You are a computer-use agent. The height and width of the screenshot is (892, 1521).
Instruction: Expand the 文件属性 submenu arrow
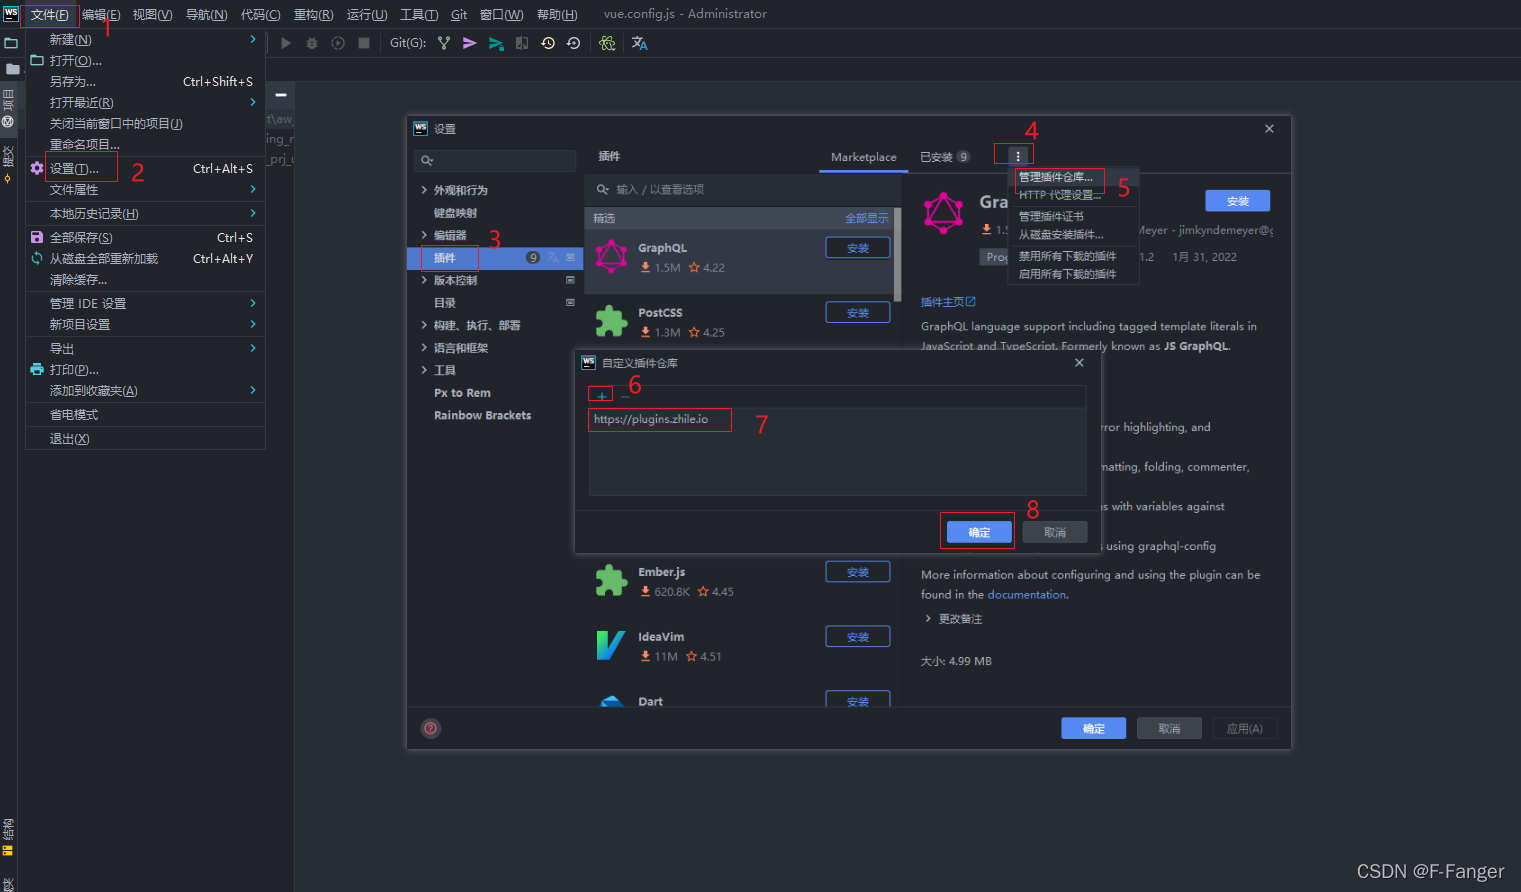pyautogui.click(x=253, y=189)
